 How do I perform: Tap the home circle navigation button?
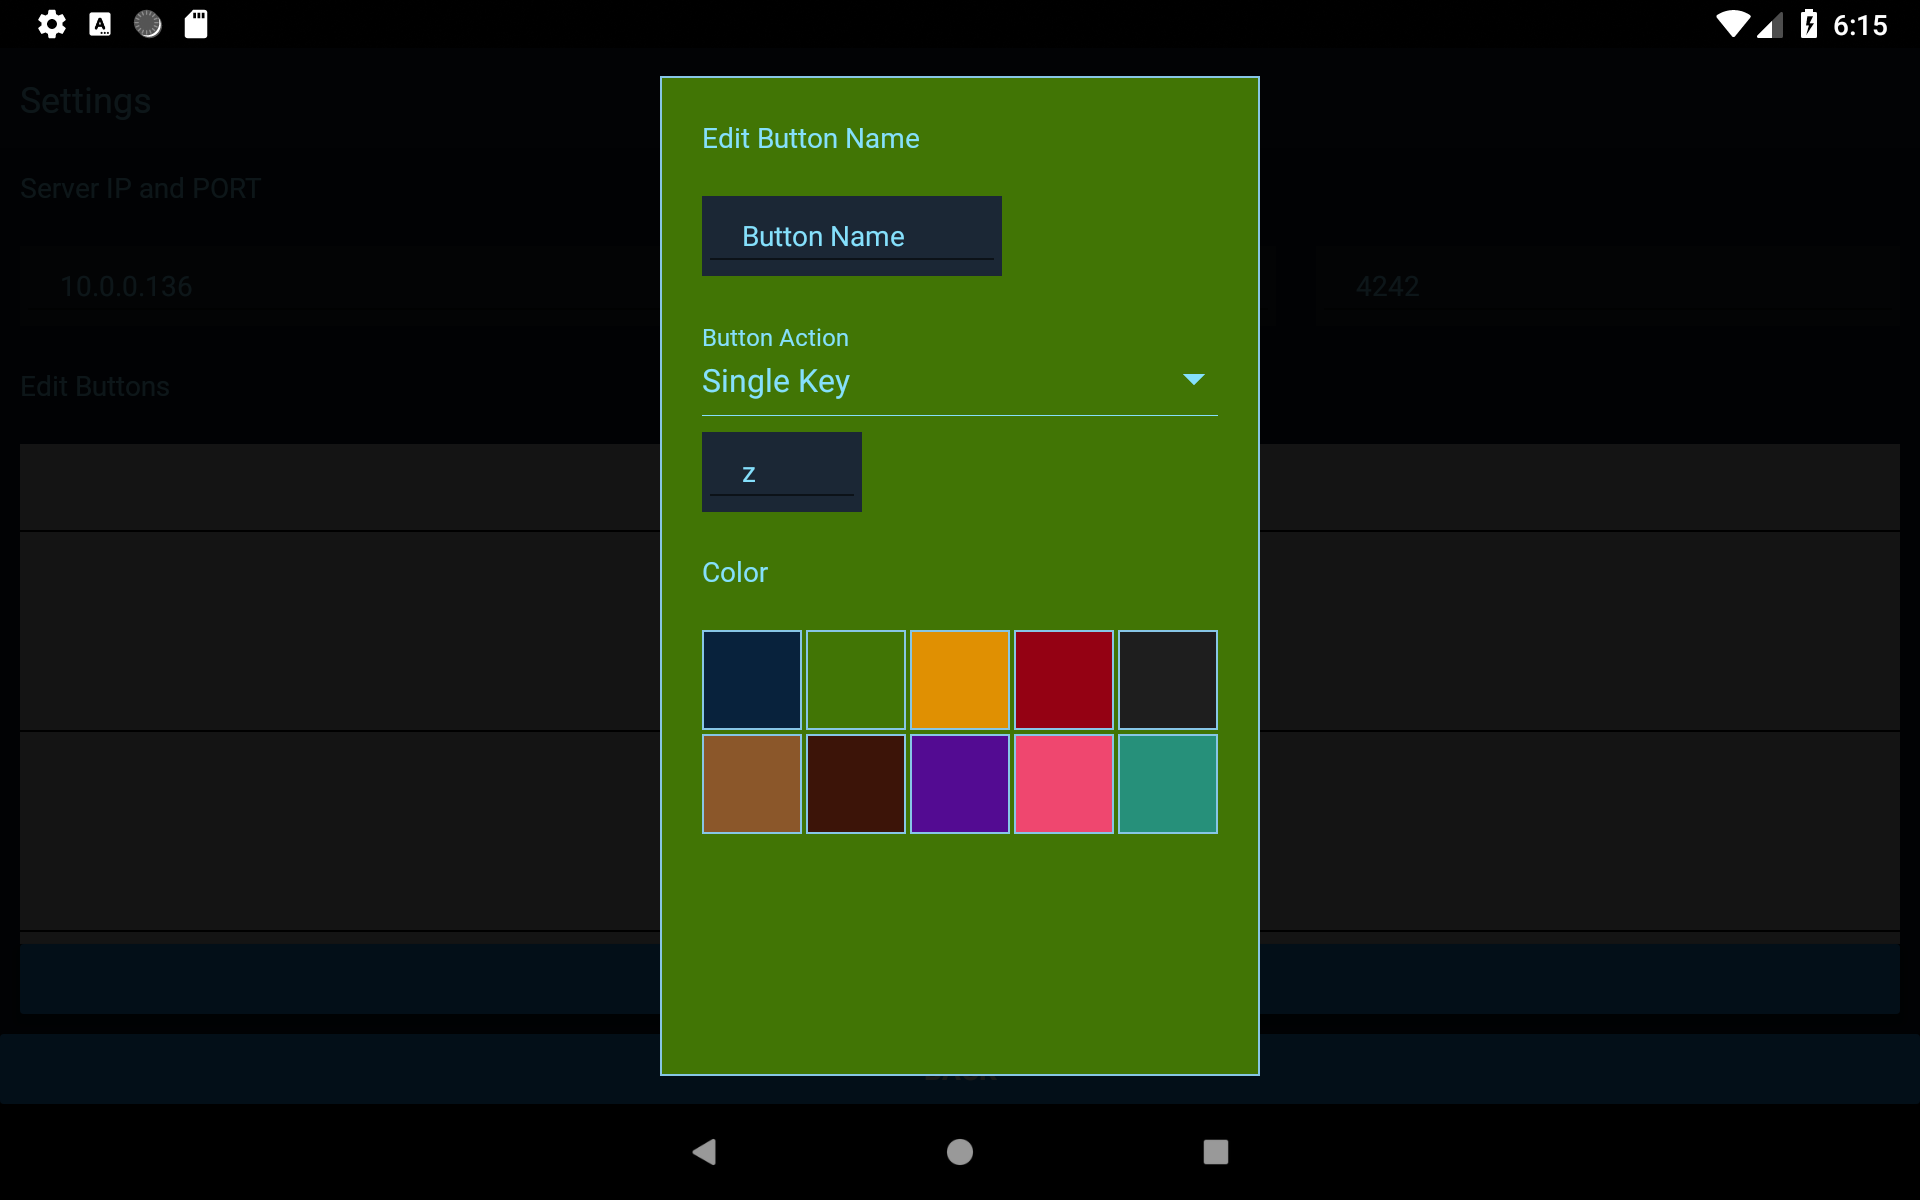pyautogui.click(x=959, y=1152)
